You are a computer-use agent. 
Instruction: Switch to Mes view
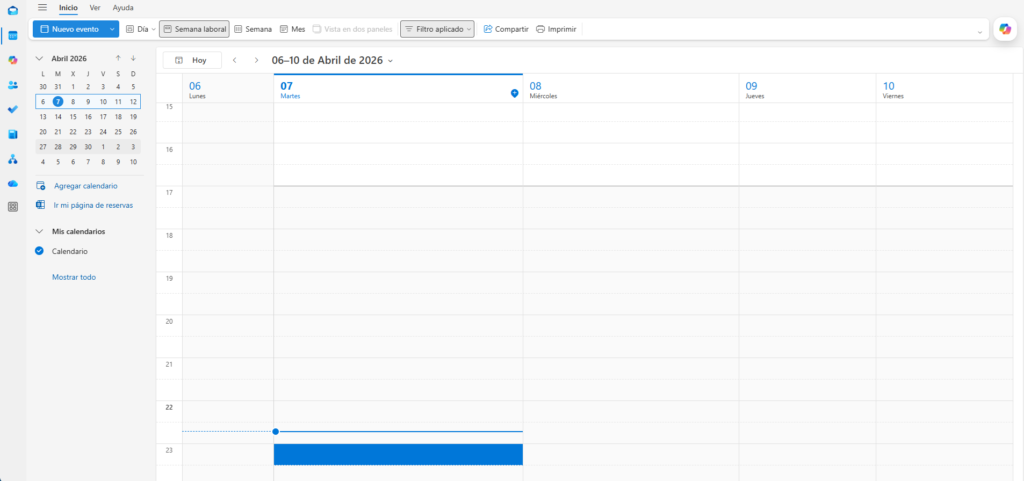tap(292, 29)
